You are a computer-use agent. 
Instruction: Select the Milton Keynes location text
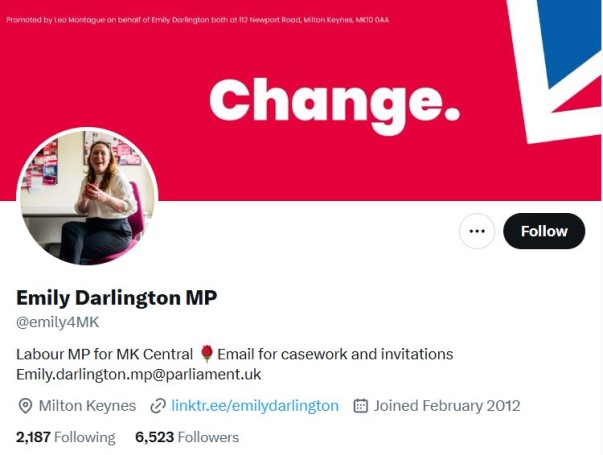87,406
